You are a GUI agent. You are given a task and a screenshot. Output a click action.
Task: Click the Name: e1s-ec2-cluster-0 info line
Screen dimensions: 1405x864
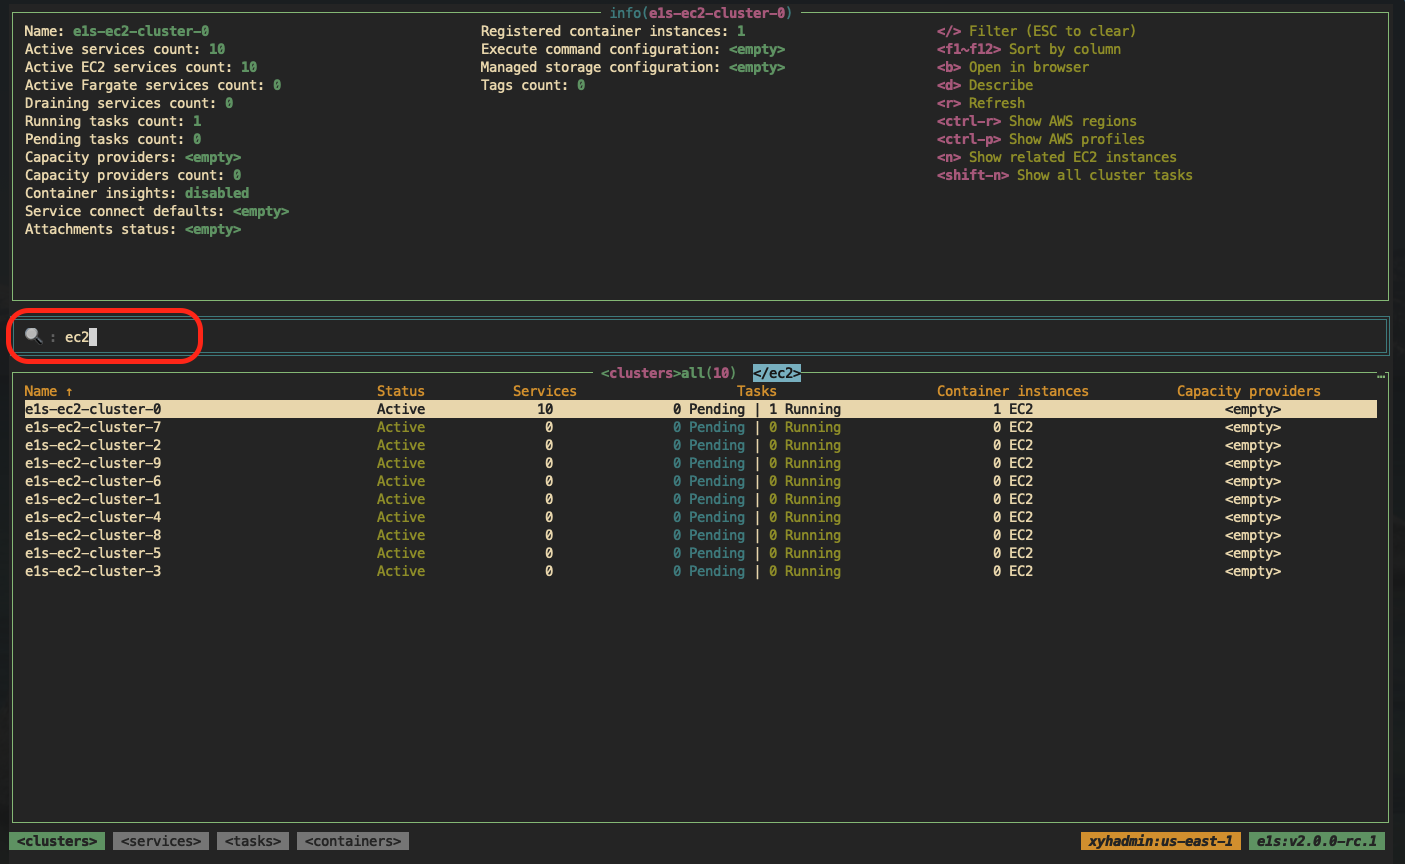pos(117,31)
